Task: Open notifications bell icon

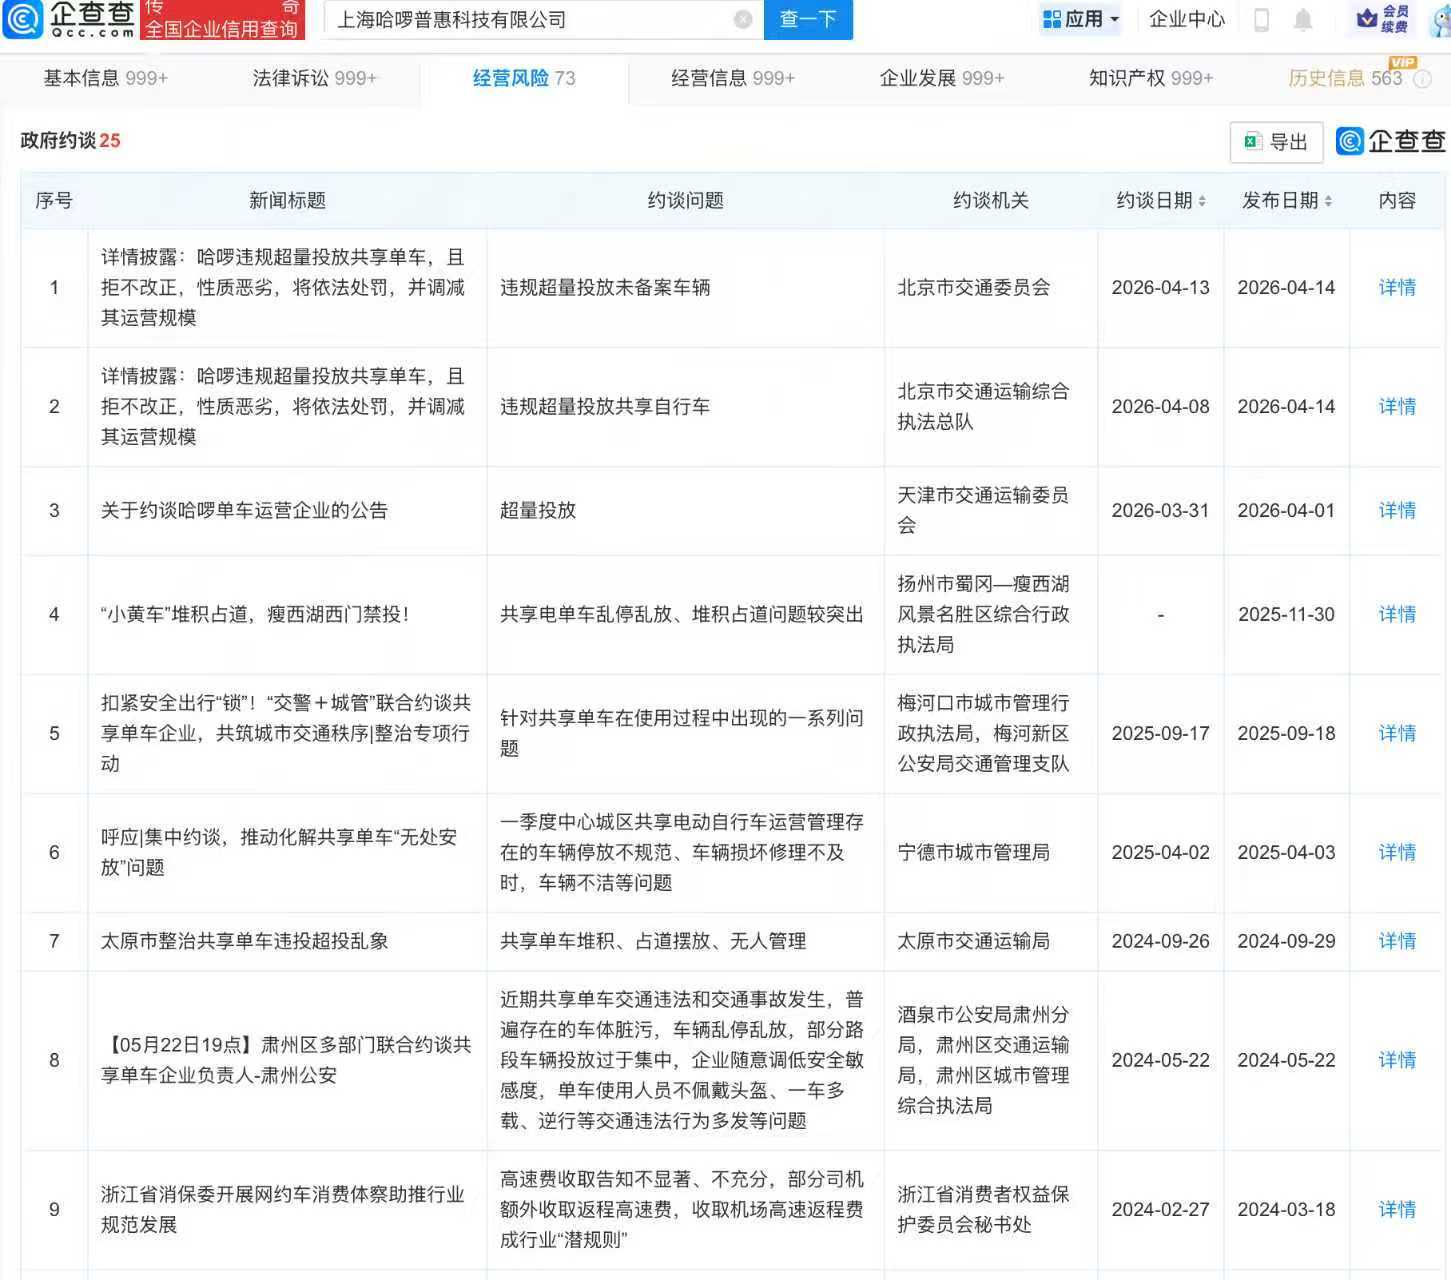Action: [1303, 19]
